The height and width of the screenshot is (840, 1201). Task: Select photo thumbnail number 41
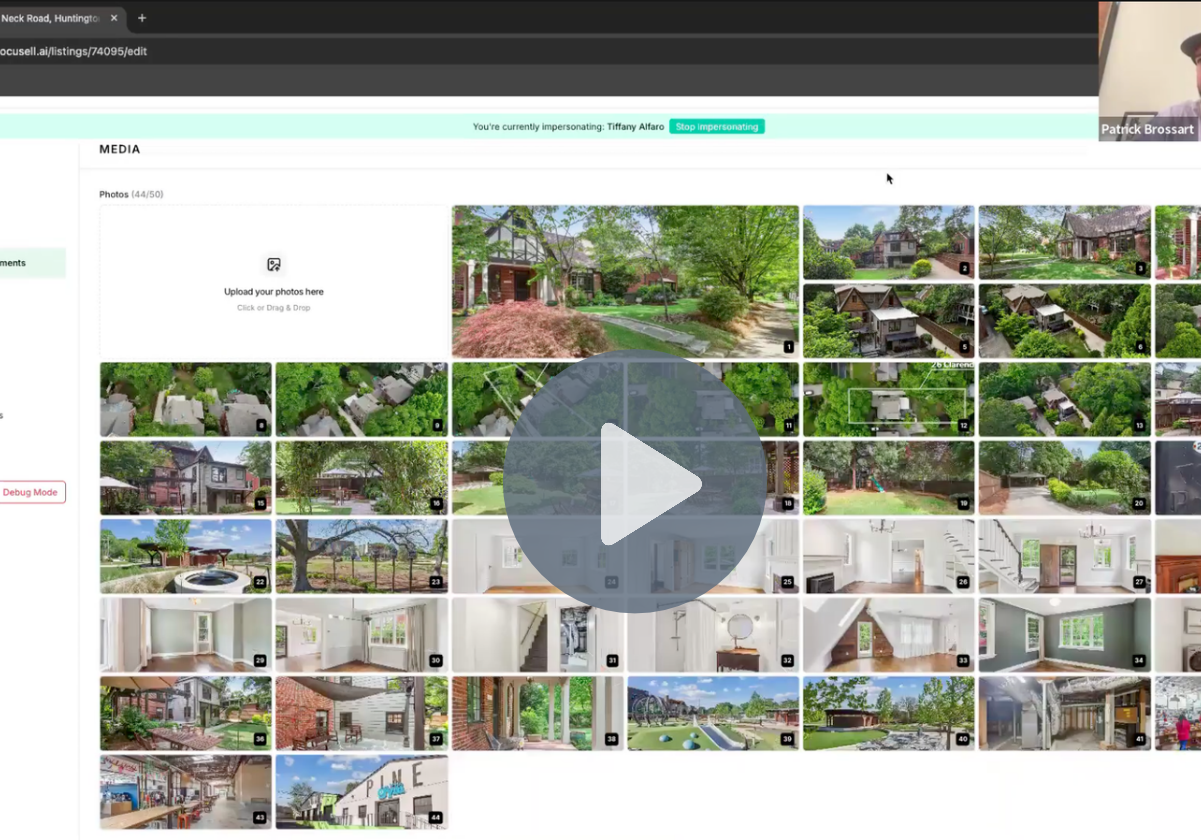[1065, 713]
